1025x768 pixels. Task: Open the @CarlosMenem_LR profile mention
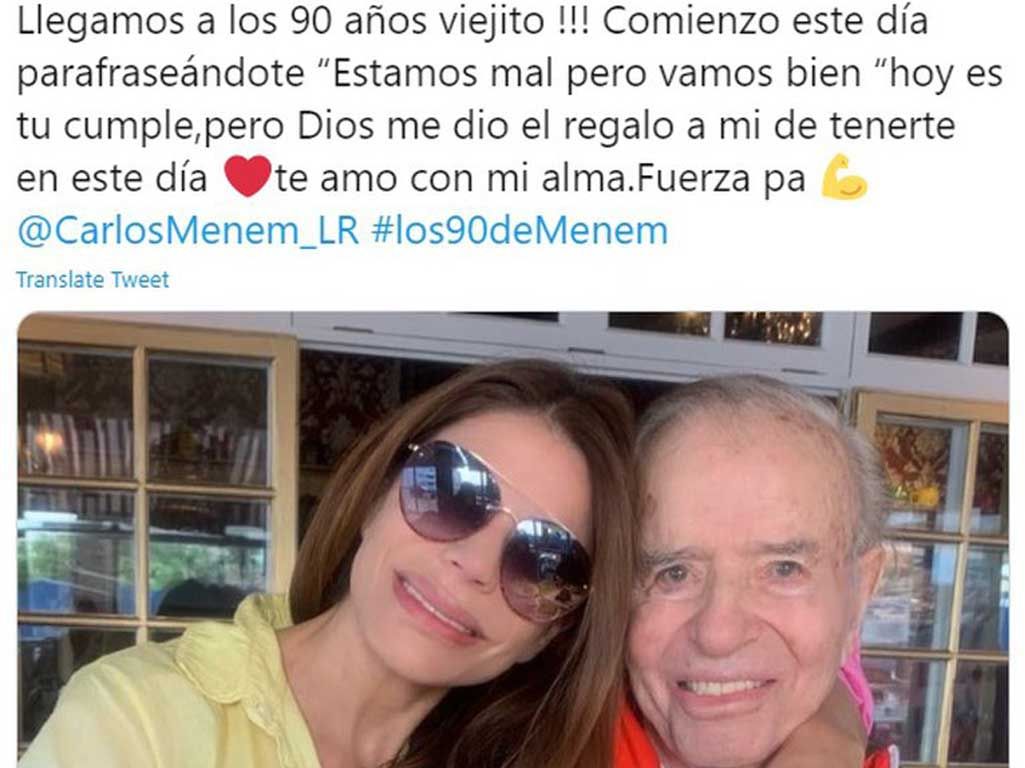(x=188, y=230)
